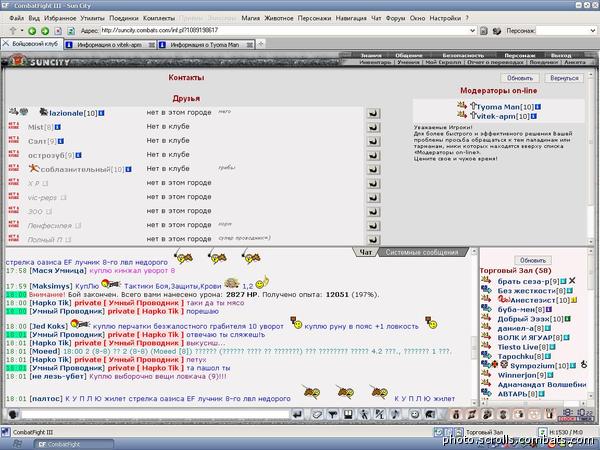
Task: Click the send message enter-arrow icon
Action: coord(297,414)
